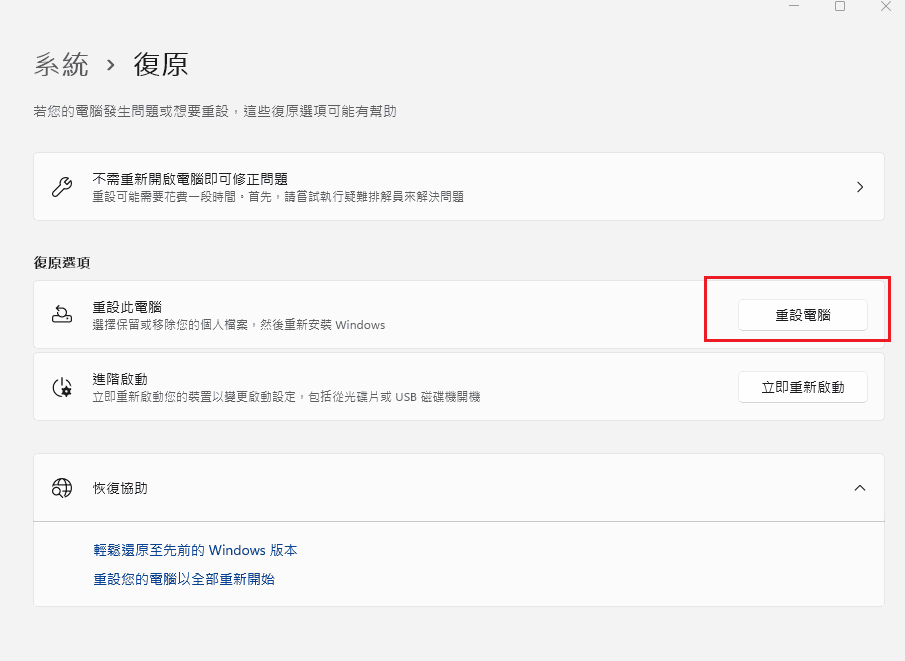This screenshot has height=661, width=905.
Task: Click the wrench troubleshoot icon
Action: point(62,187)
